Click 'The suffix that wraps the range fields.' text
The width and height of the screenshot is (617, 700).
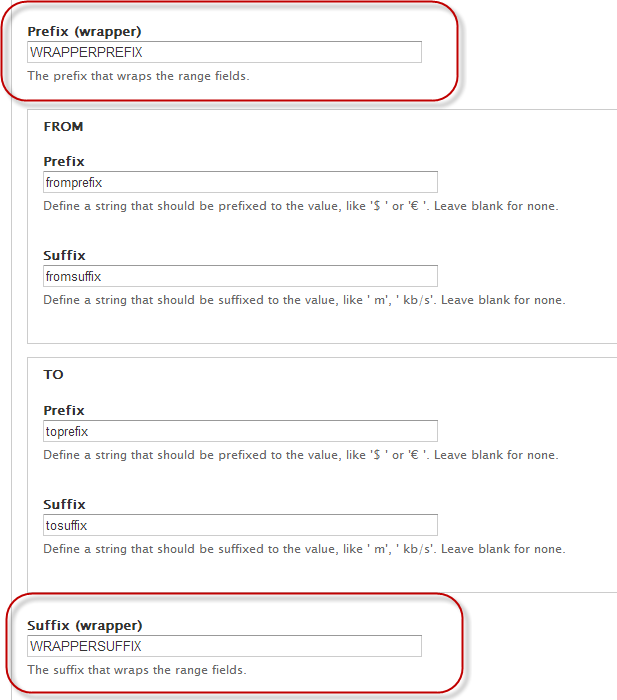click(x=137, y=670)
